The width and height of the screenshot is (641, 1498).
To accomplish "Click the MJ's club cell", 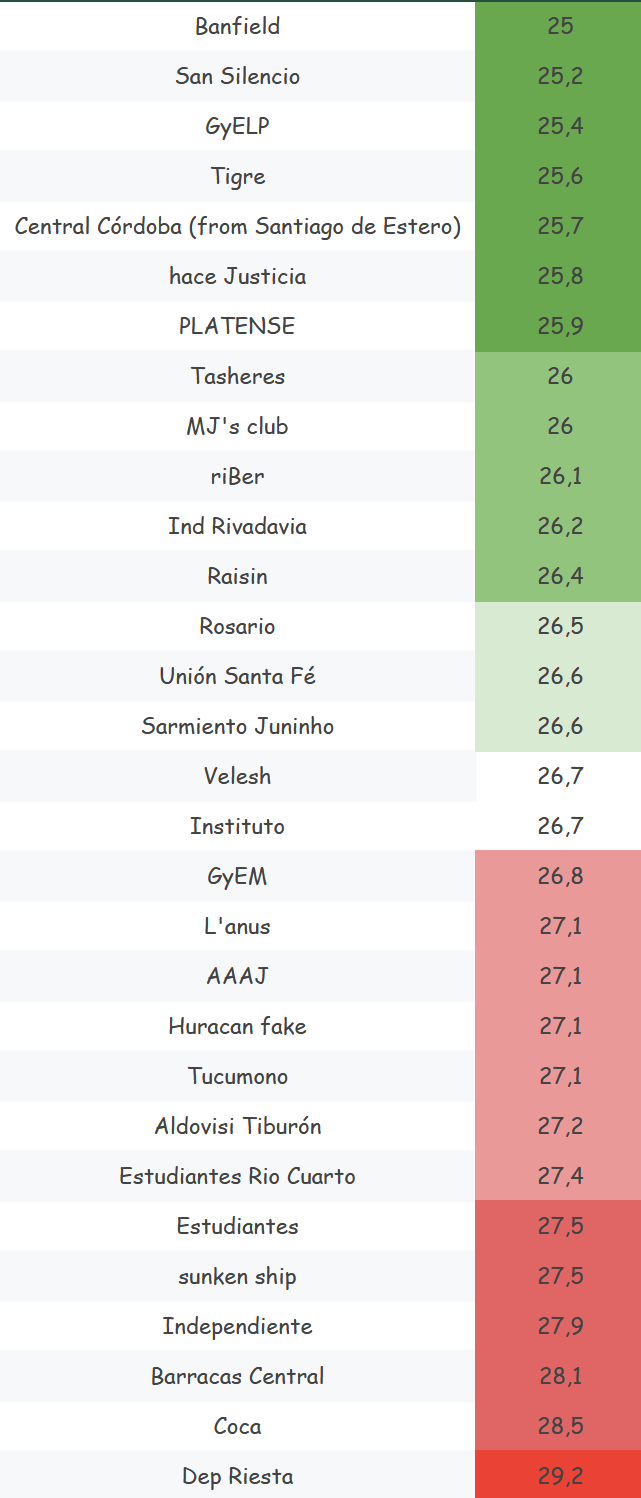I will point(238,427).
